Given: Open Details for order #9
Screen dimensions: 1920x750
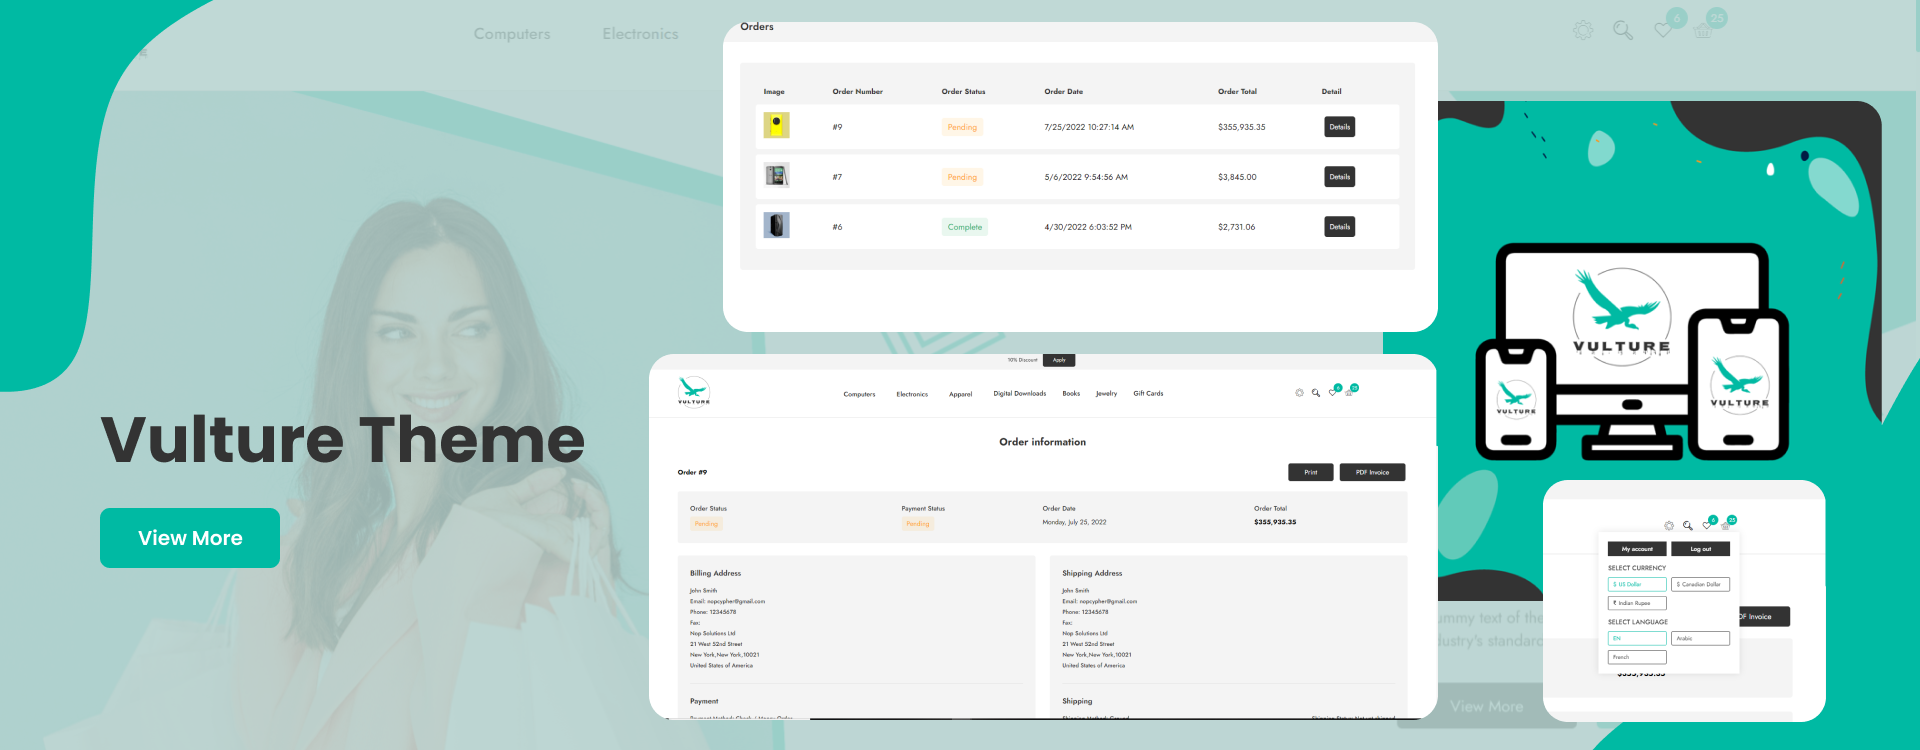Looking at the screenshot, I should tap(1340, 127).
